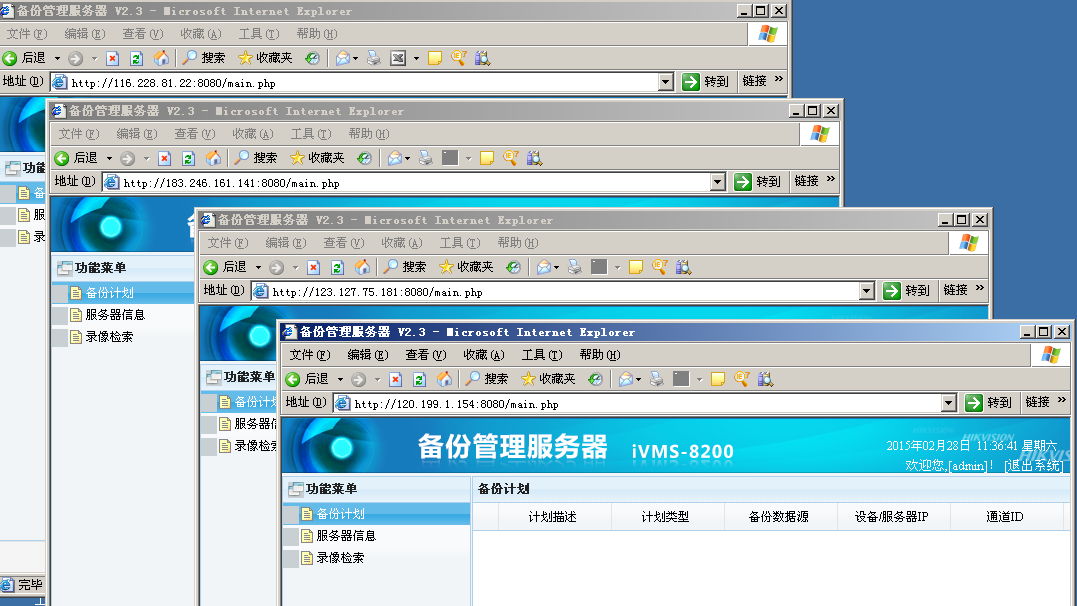Expand Links chevron in 120.199.1.154 window
This screenshot has width=1077, height=606.
coord(1062,400)
